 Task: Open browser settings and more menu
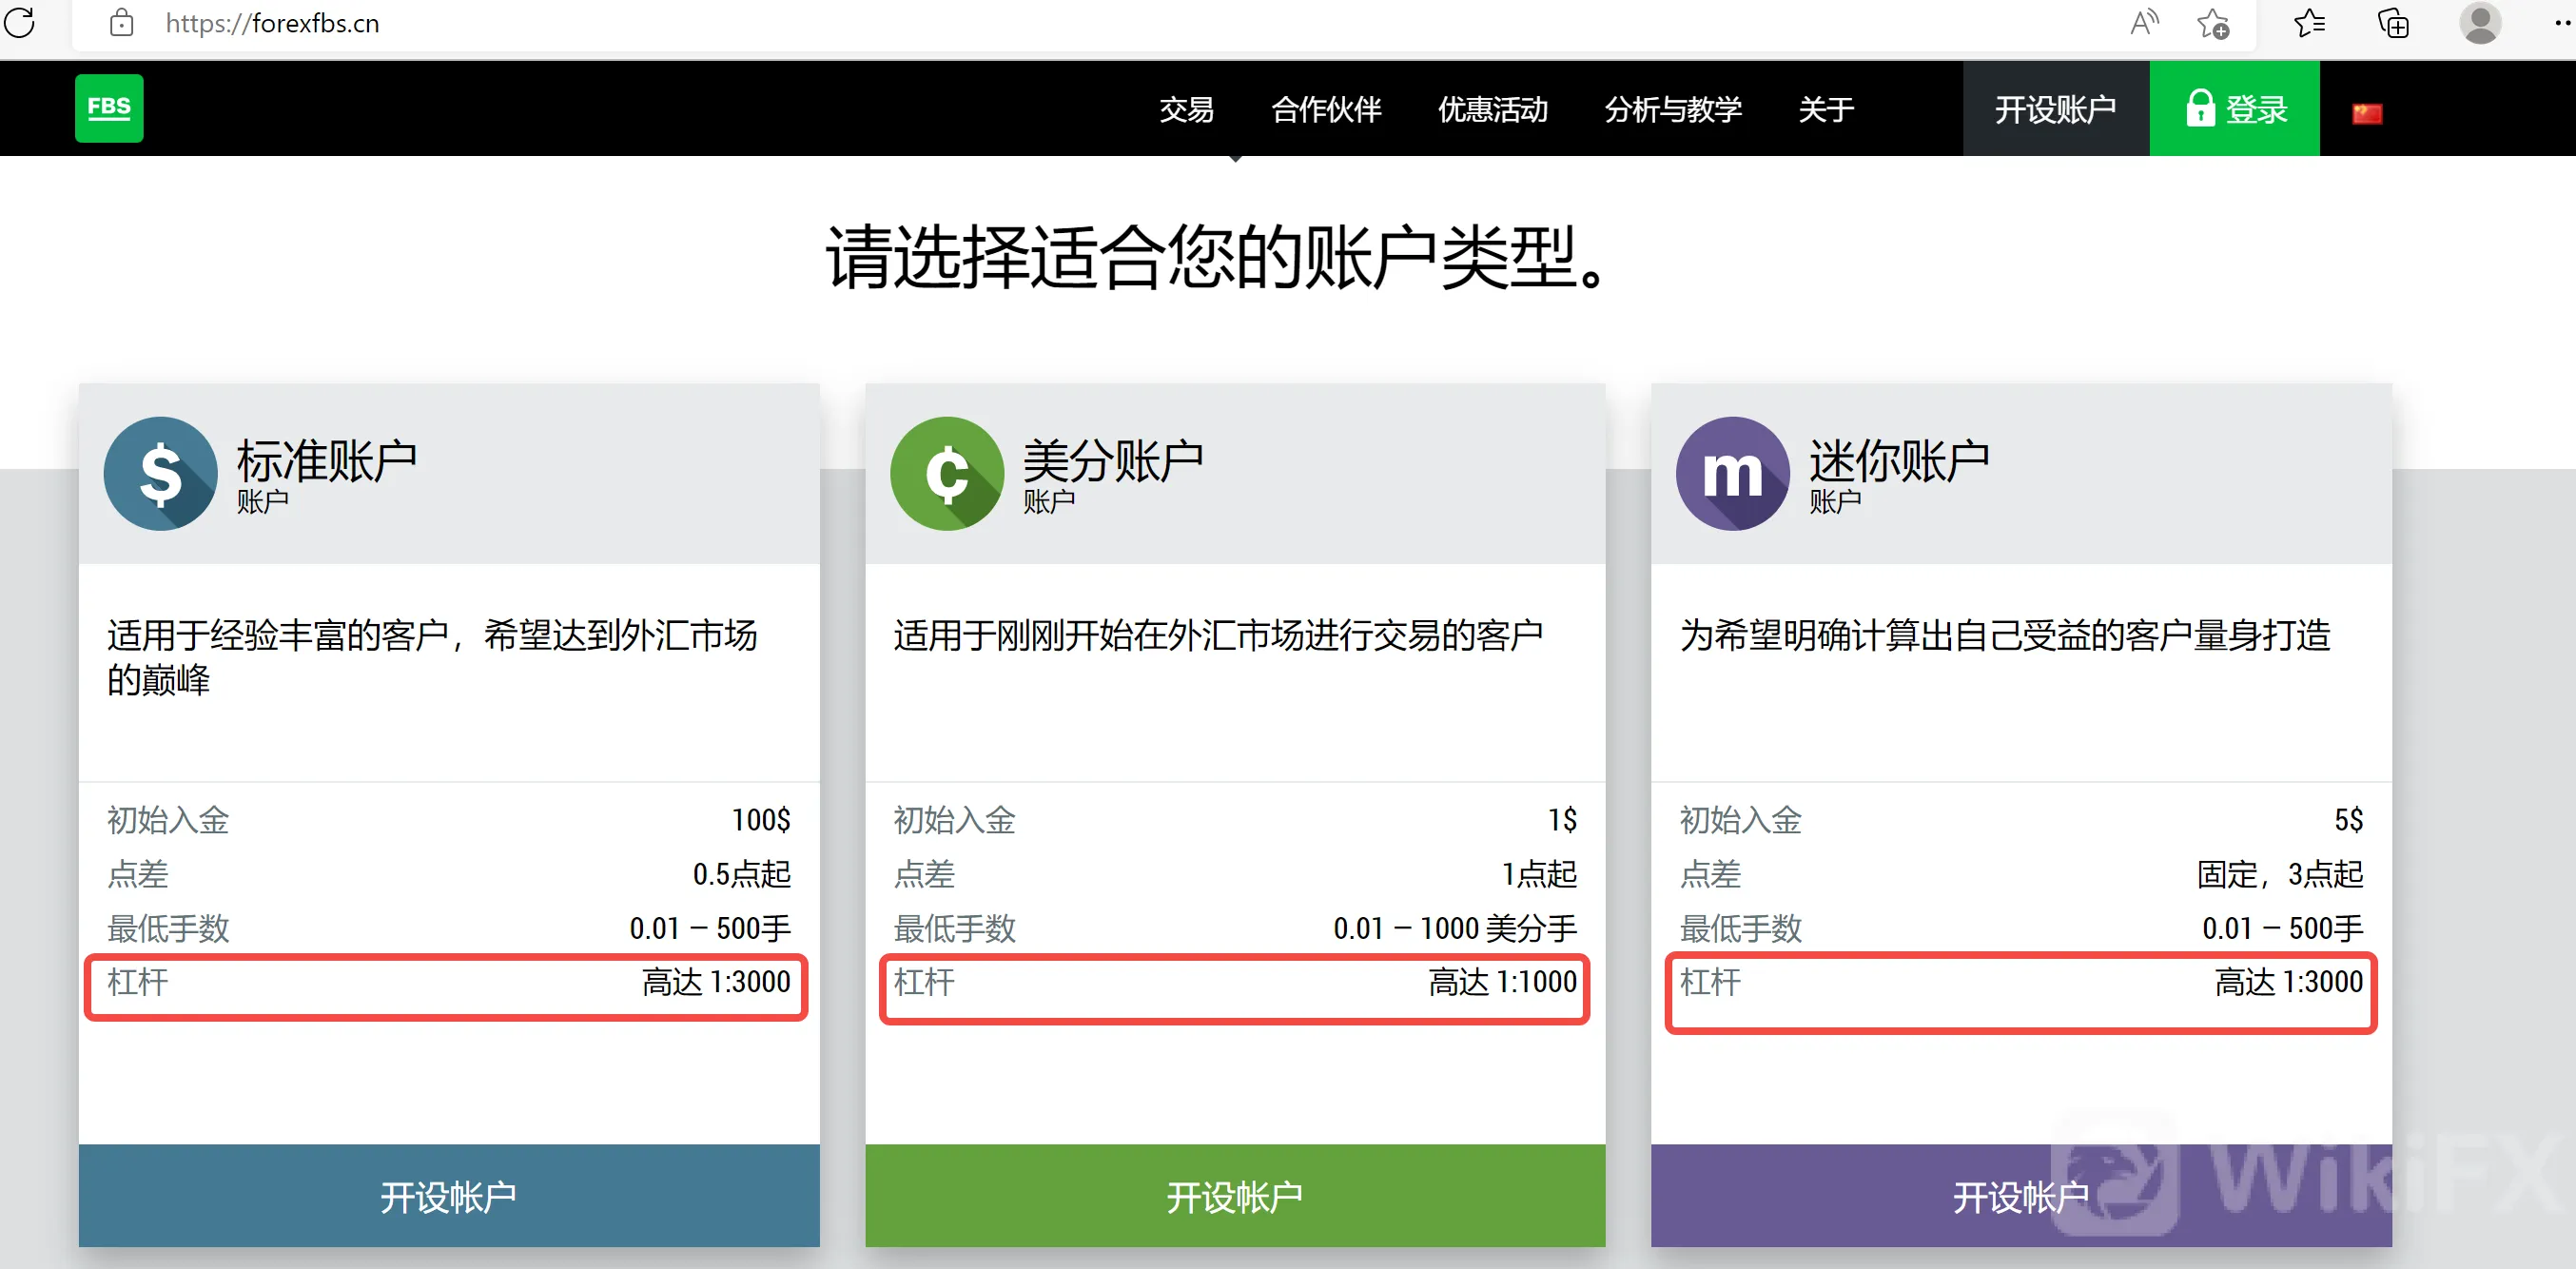point(2561,23)
